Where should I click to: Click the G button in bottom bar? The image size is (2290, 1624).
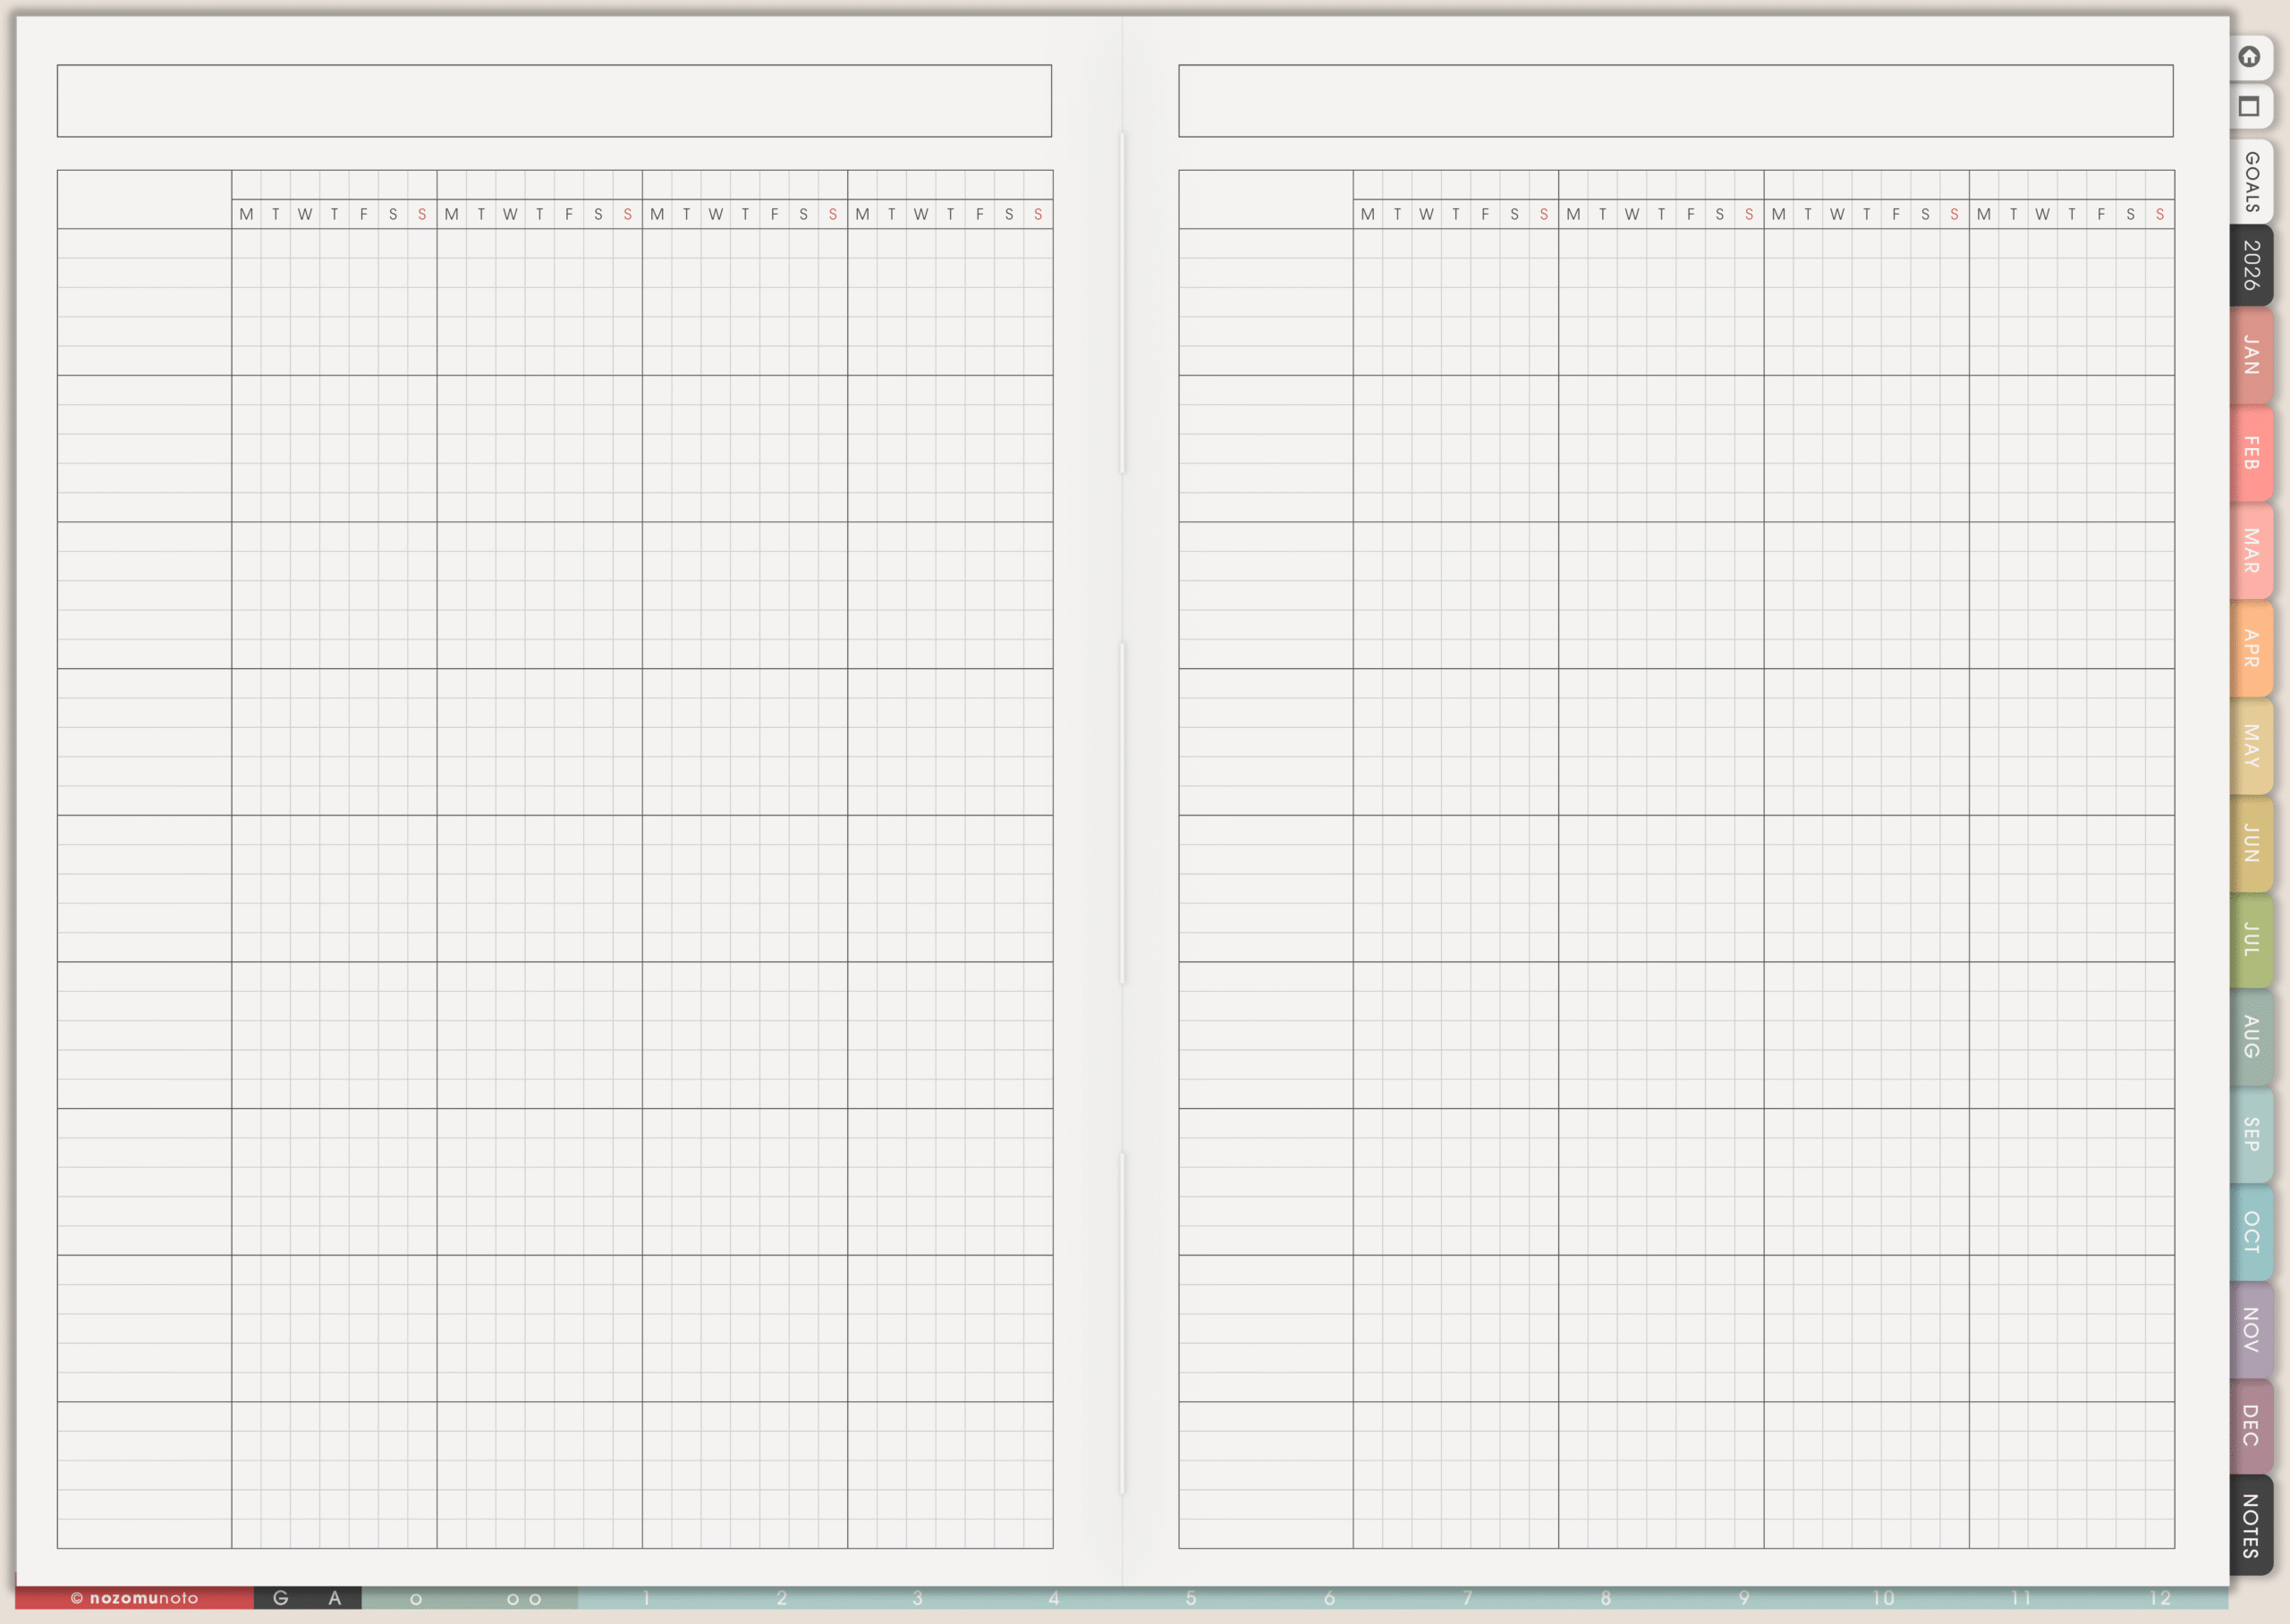click(281, 1598)
